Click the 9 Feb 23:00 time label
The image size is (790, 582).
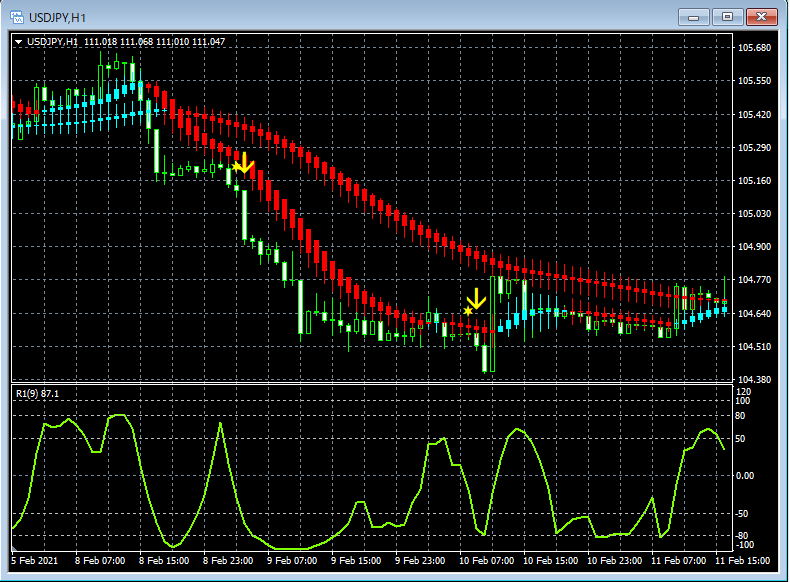coord(420,561)
